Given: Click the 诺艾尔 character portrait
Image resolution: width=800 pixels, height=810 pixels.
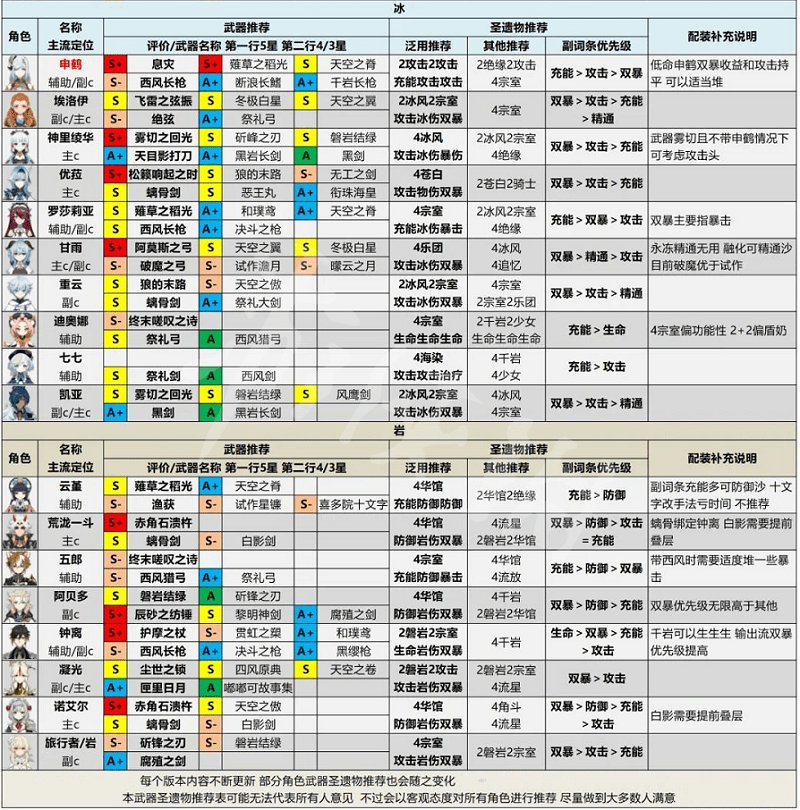Looking at the screenshot, I should [x=20, y=715].
